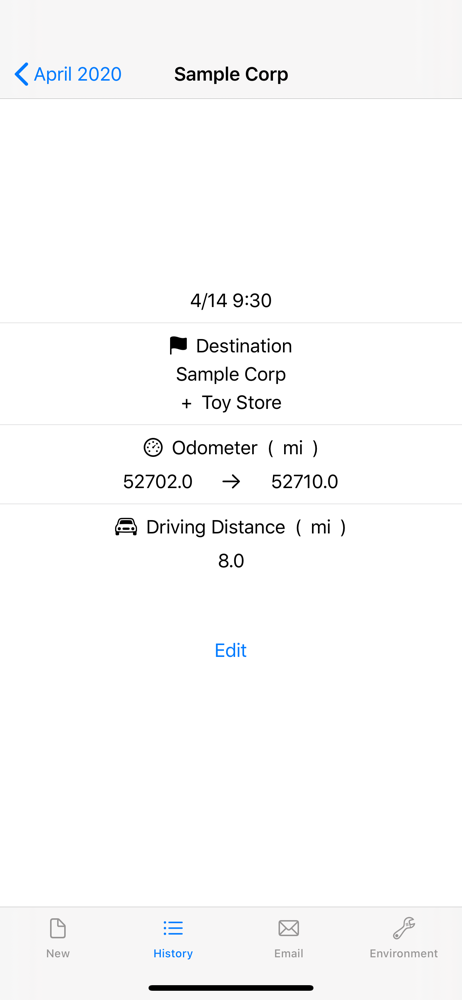Switch to the New tab label
The width and height of the screenshot is (462, 1000).
click(57, 953)
